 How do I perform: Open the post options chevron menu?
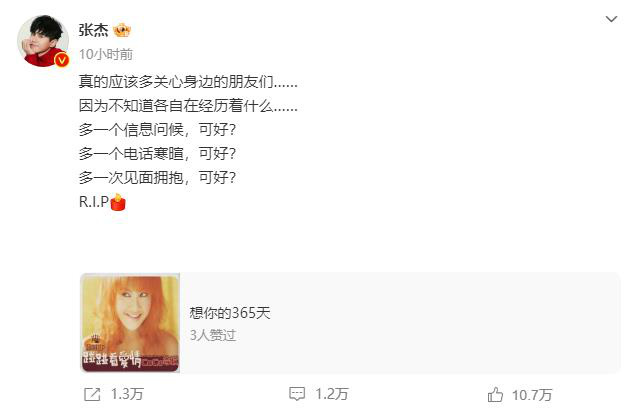[611, 19]
